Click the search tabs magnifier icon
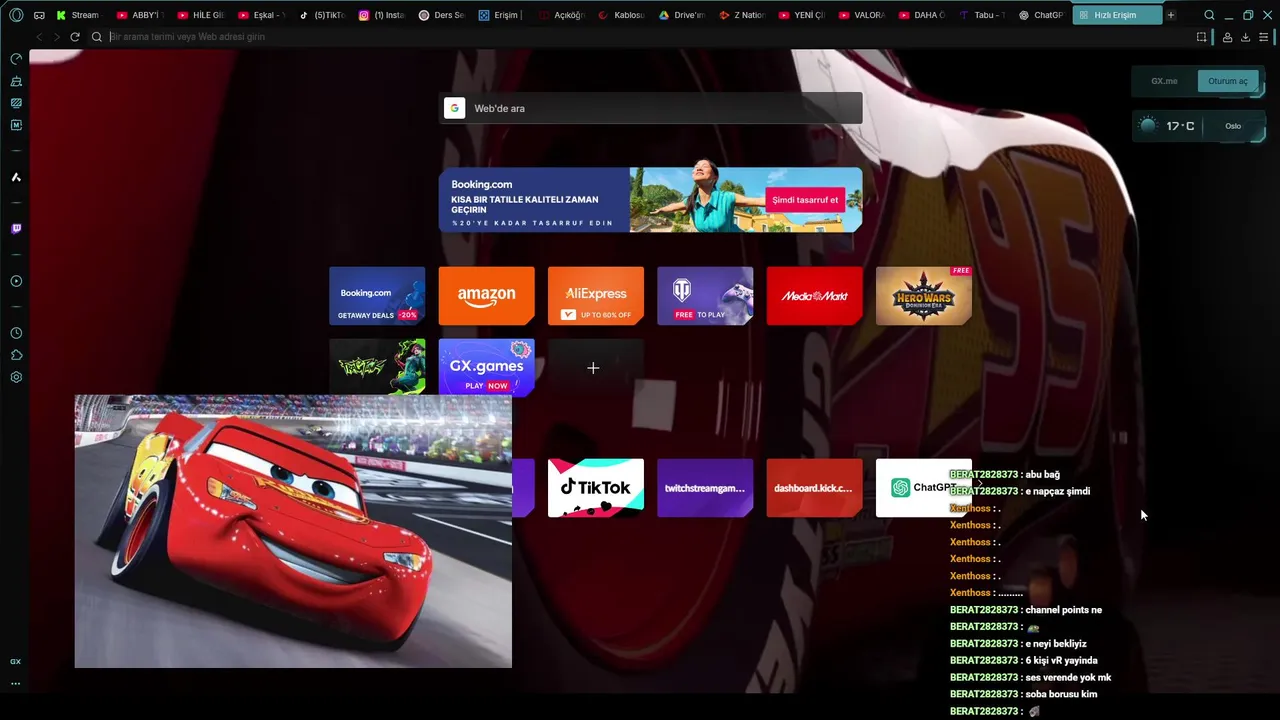This screenshot has height=720, width=1280. coord(1209,15)
